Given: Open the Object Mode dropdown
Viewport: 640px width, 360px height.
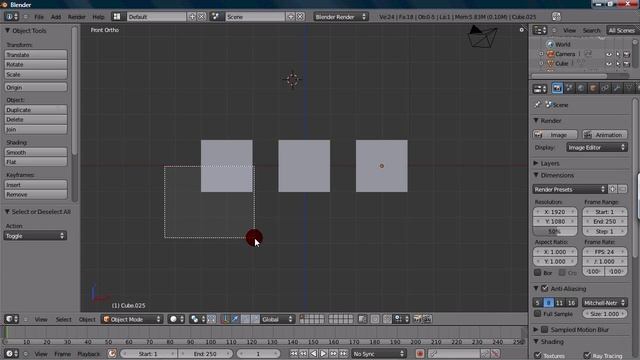Looking at the screenshot, I should (x=132, y=319).
